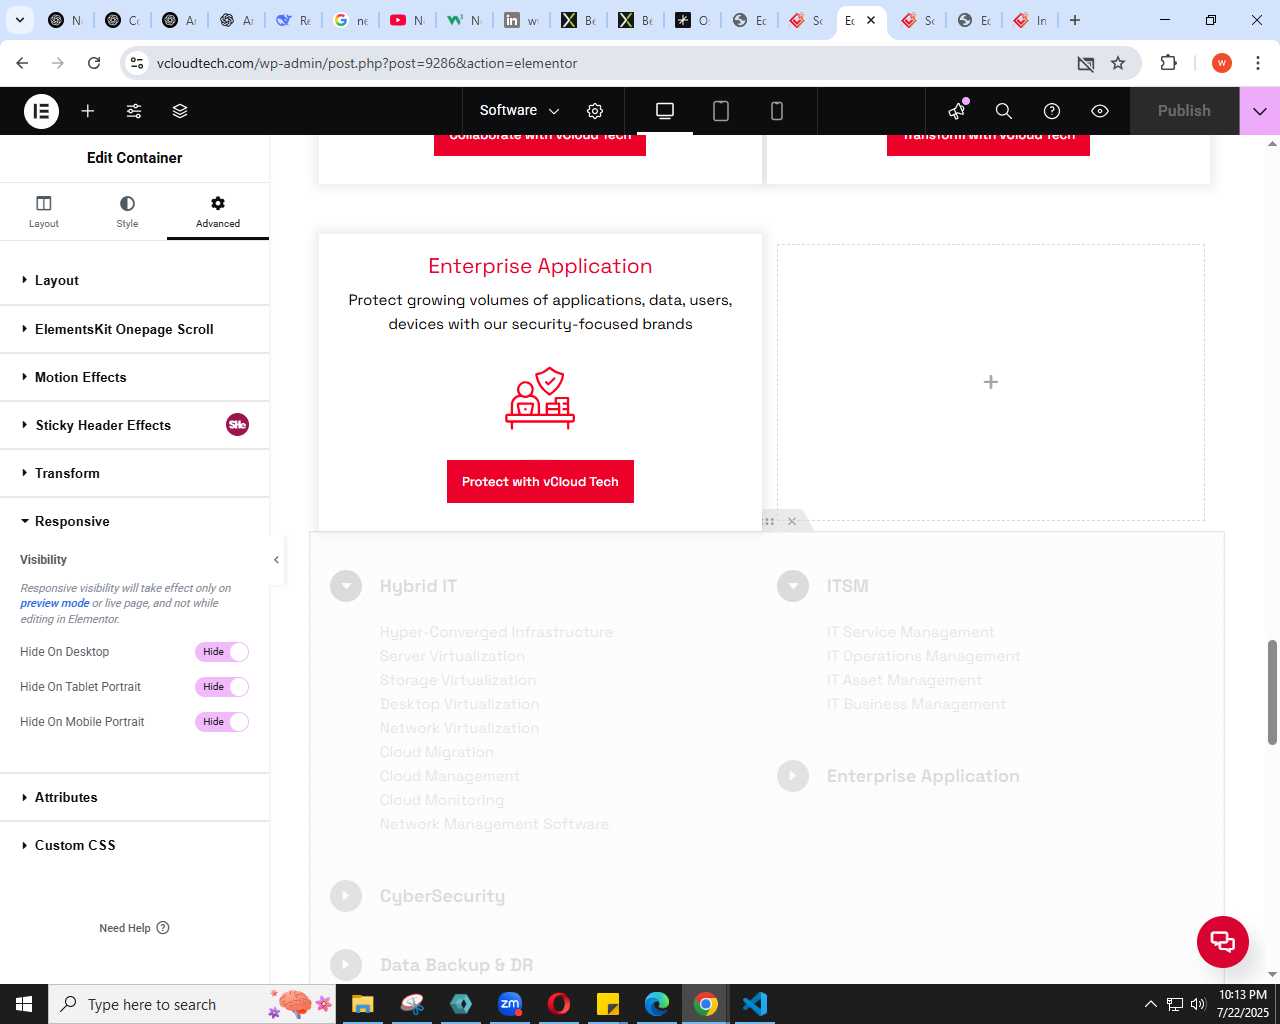
Task: Switch to tablet device view
Action: coord(721,111)
